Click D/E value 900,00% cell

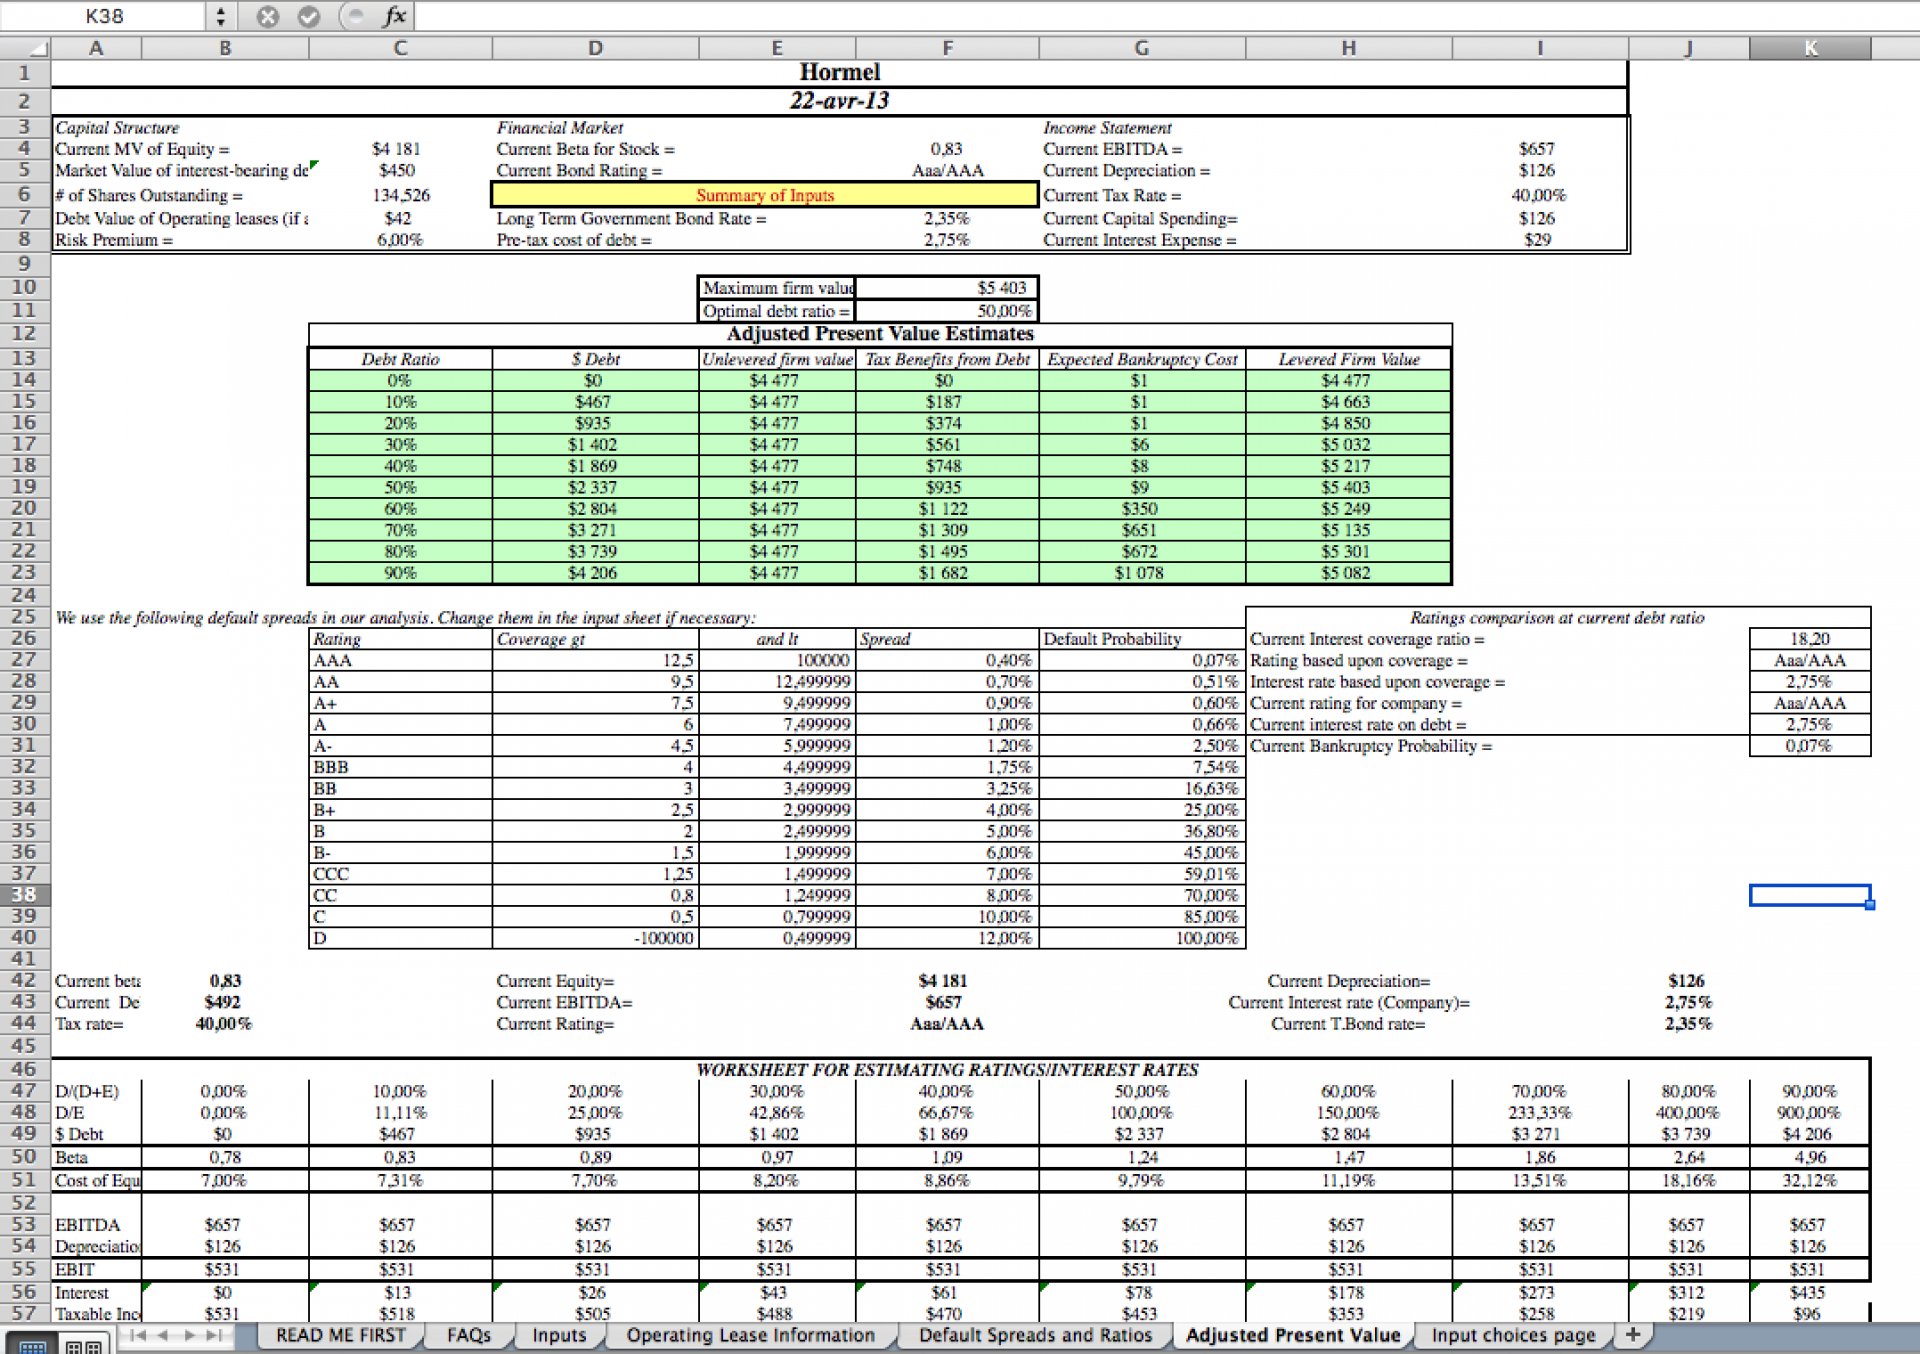point(1810,1112)
